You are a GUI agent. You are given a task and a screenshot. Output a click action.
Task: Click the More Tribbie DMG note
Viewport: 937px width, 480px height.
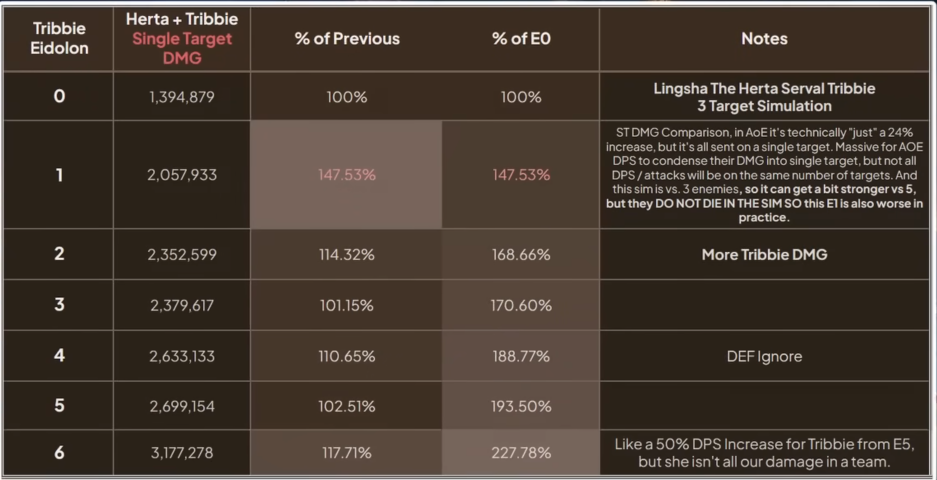(x=764, y=254)
